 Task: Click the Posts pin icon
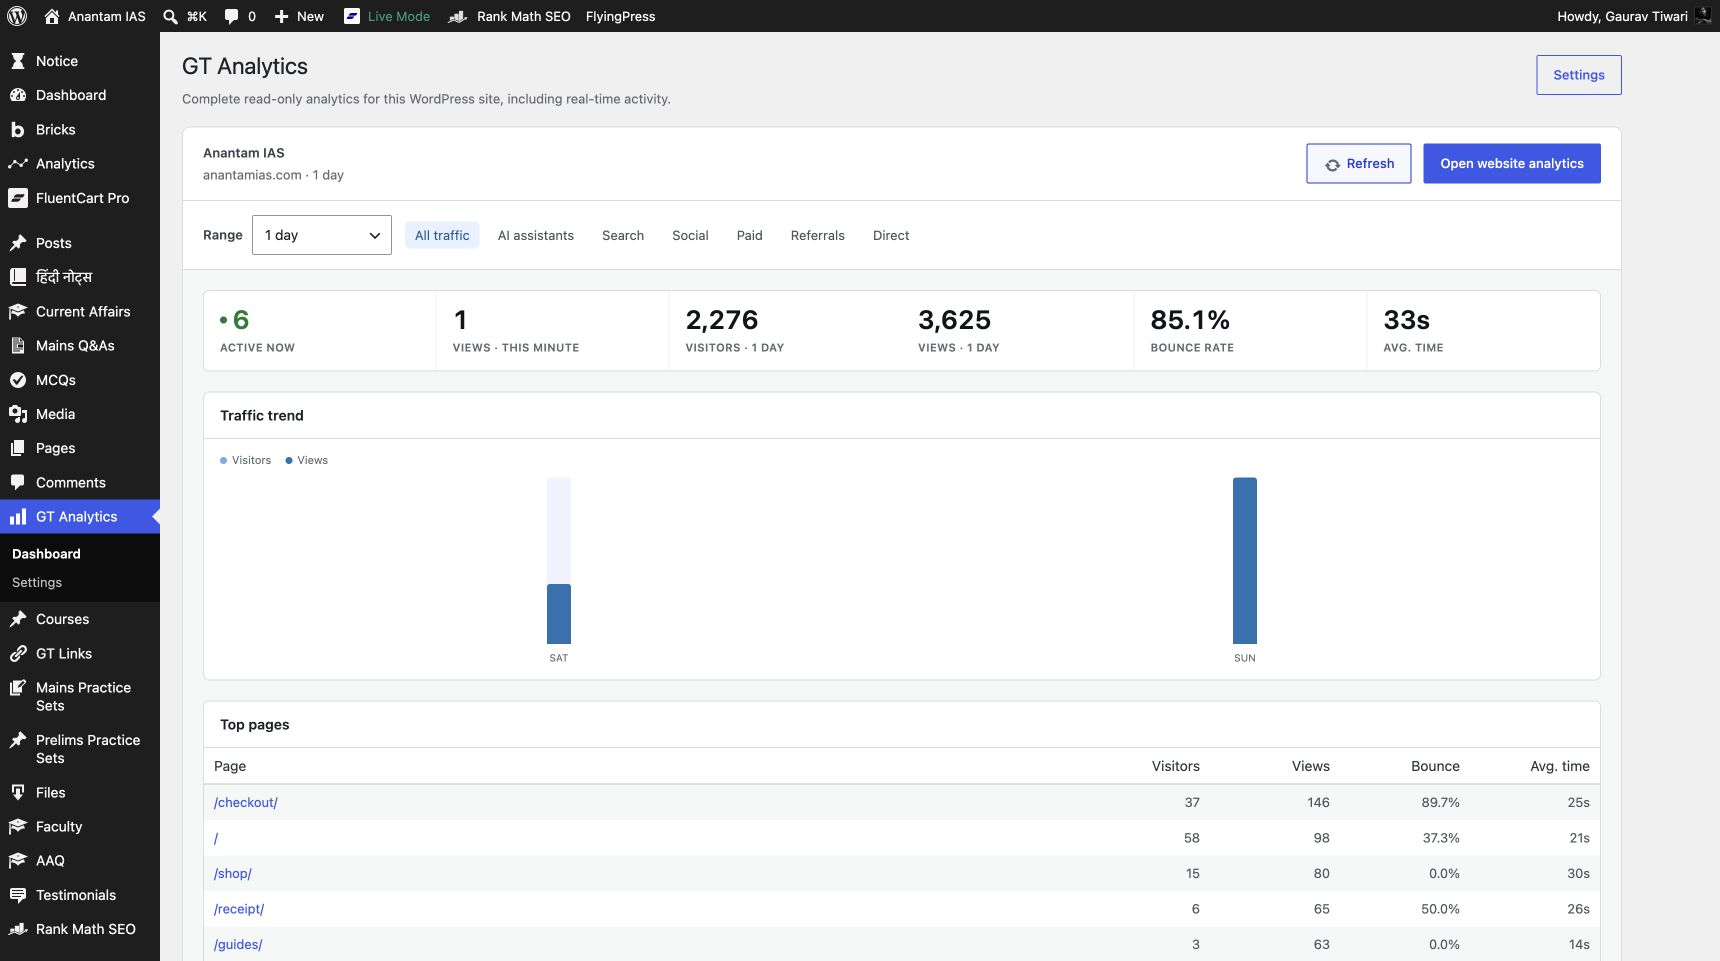click(17, 243)
